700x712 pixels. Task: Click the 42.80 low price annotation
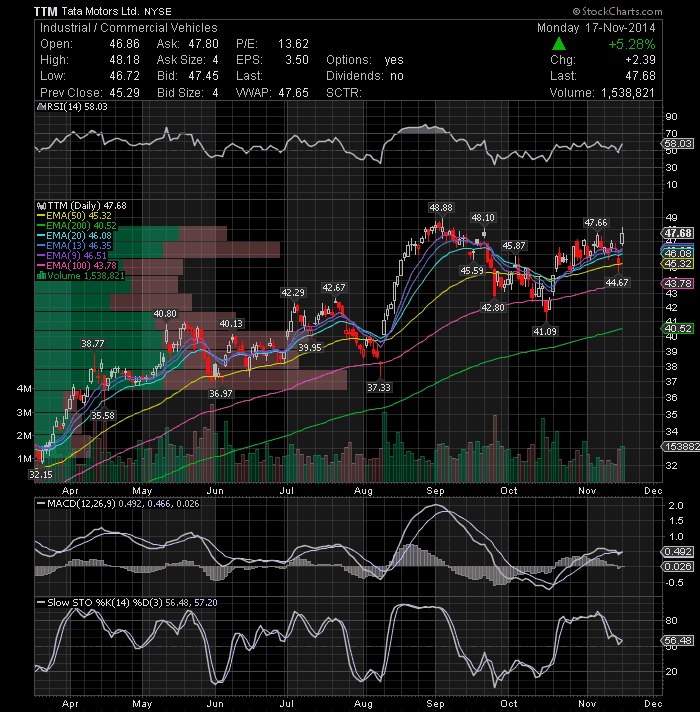click(493, 307)
